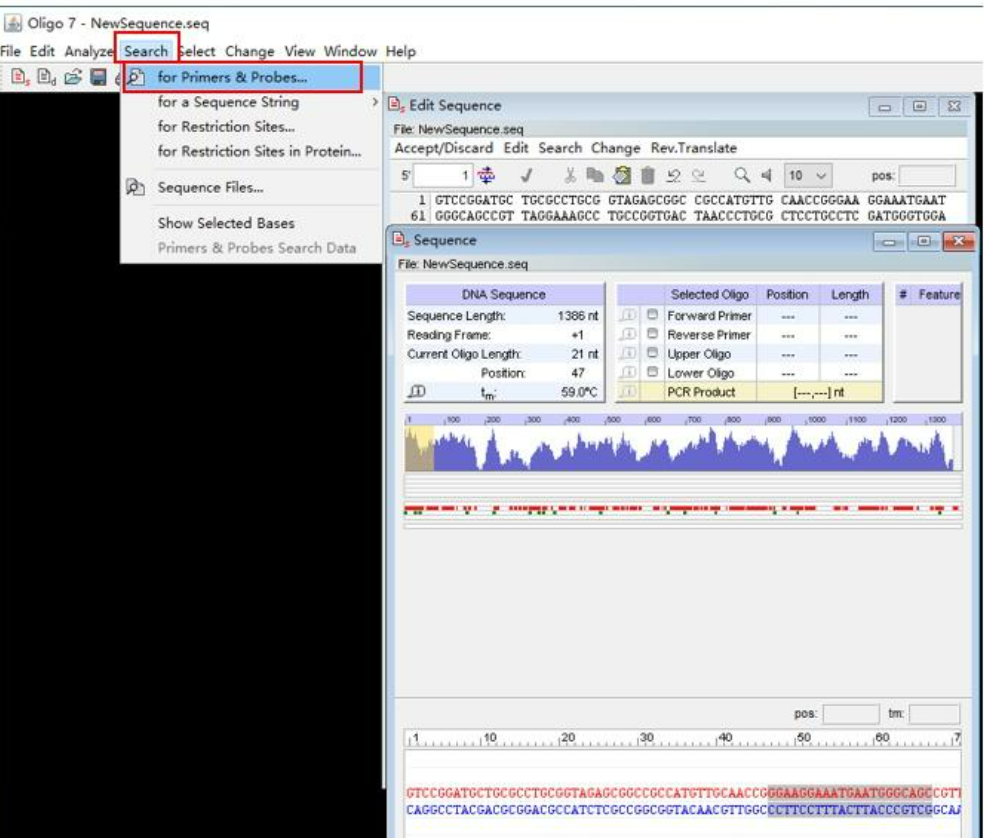Open the Help menu
The width and height of the screenshot is (984, 838).
coord(400,51)
